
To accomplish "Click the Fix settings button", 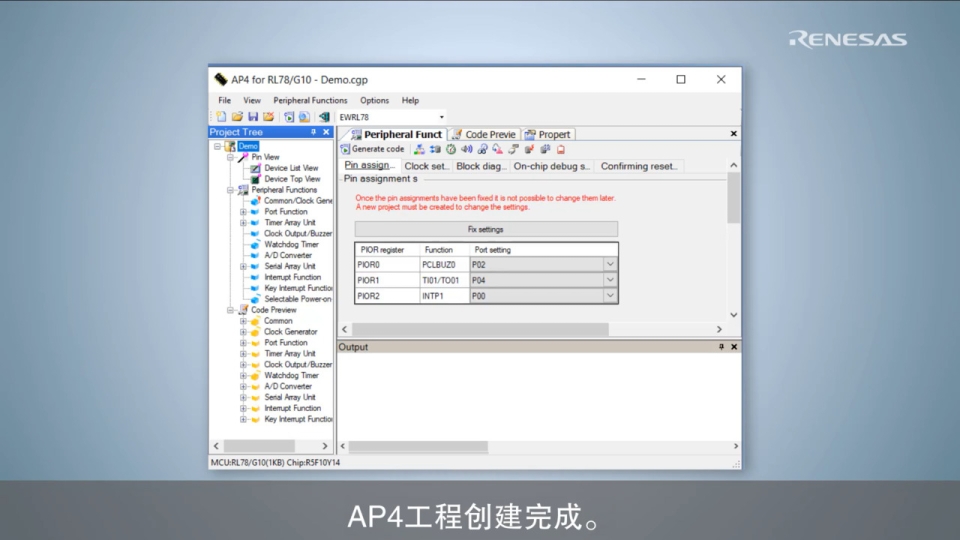I will 486,230.
